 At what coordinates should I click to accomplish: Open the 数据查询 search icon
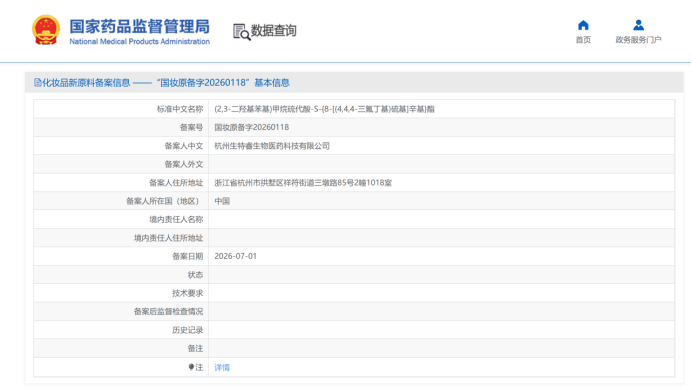[x=241, y=32]
